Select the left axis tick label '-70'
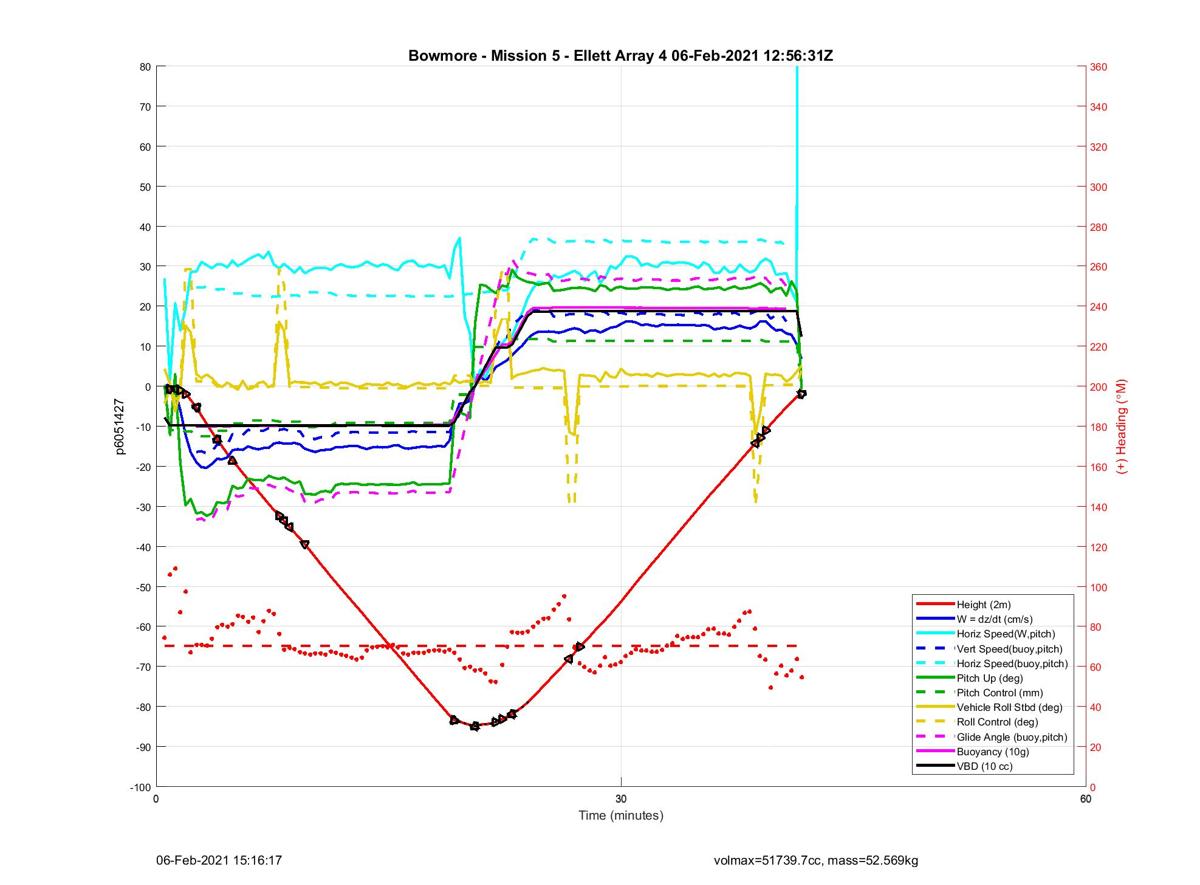Viewport: 1200px width, 885px height. pyautogui.click(x=142, y=667)
